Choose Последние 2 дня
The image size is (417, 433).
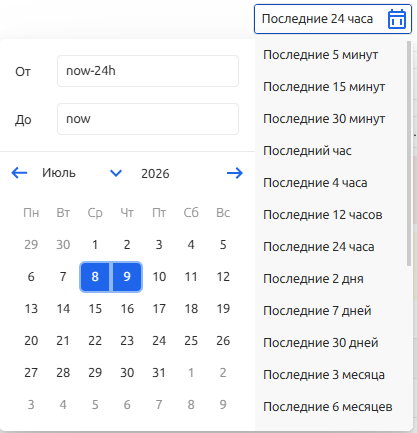pos(313,279)
